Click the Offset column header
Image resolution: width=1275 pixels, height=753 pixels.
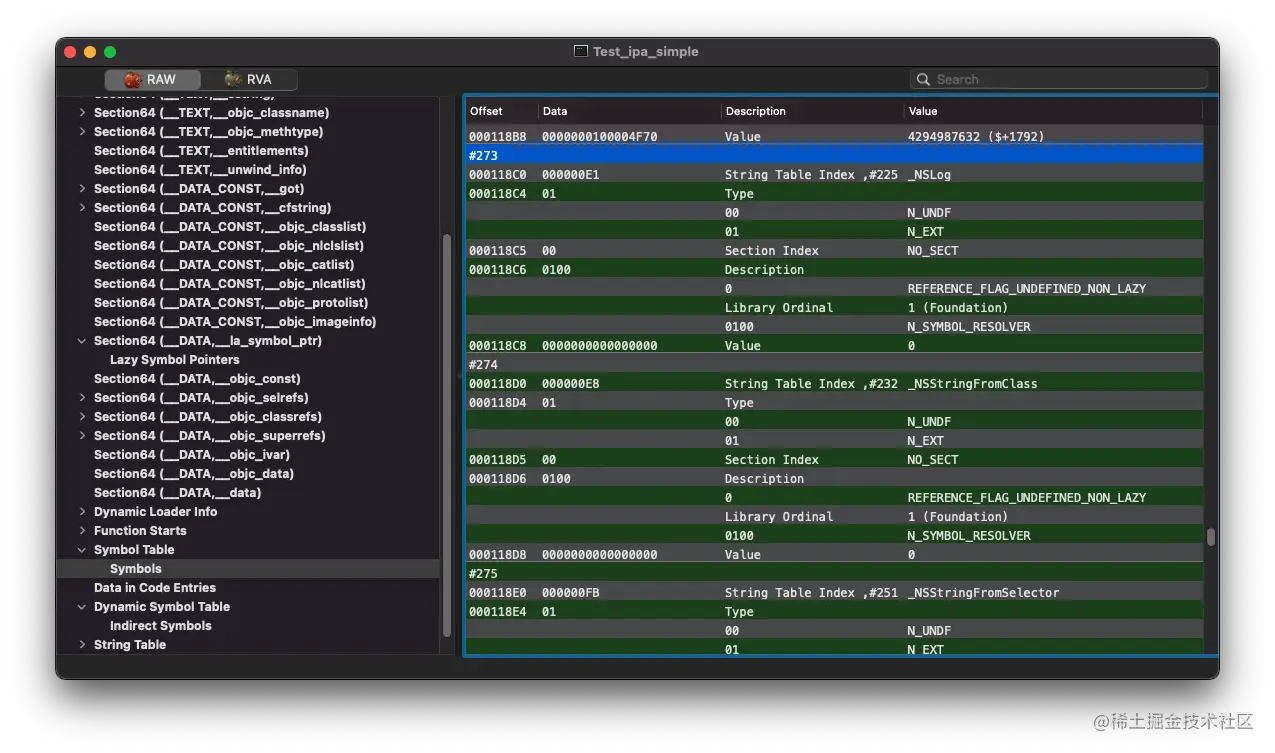(x=487, y=111)
